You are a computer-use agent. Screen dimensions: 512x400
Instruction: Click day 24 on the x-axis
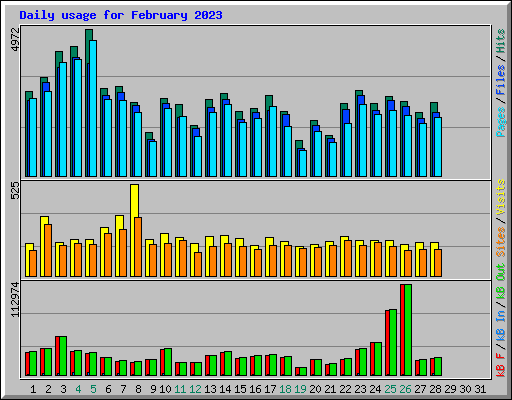(375, 389)
